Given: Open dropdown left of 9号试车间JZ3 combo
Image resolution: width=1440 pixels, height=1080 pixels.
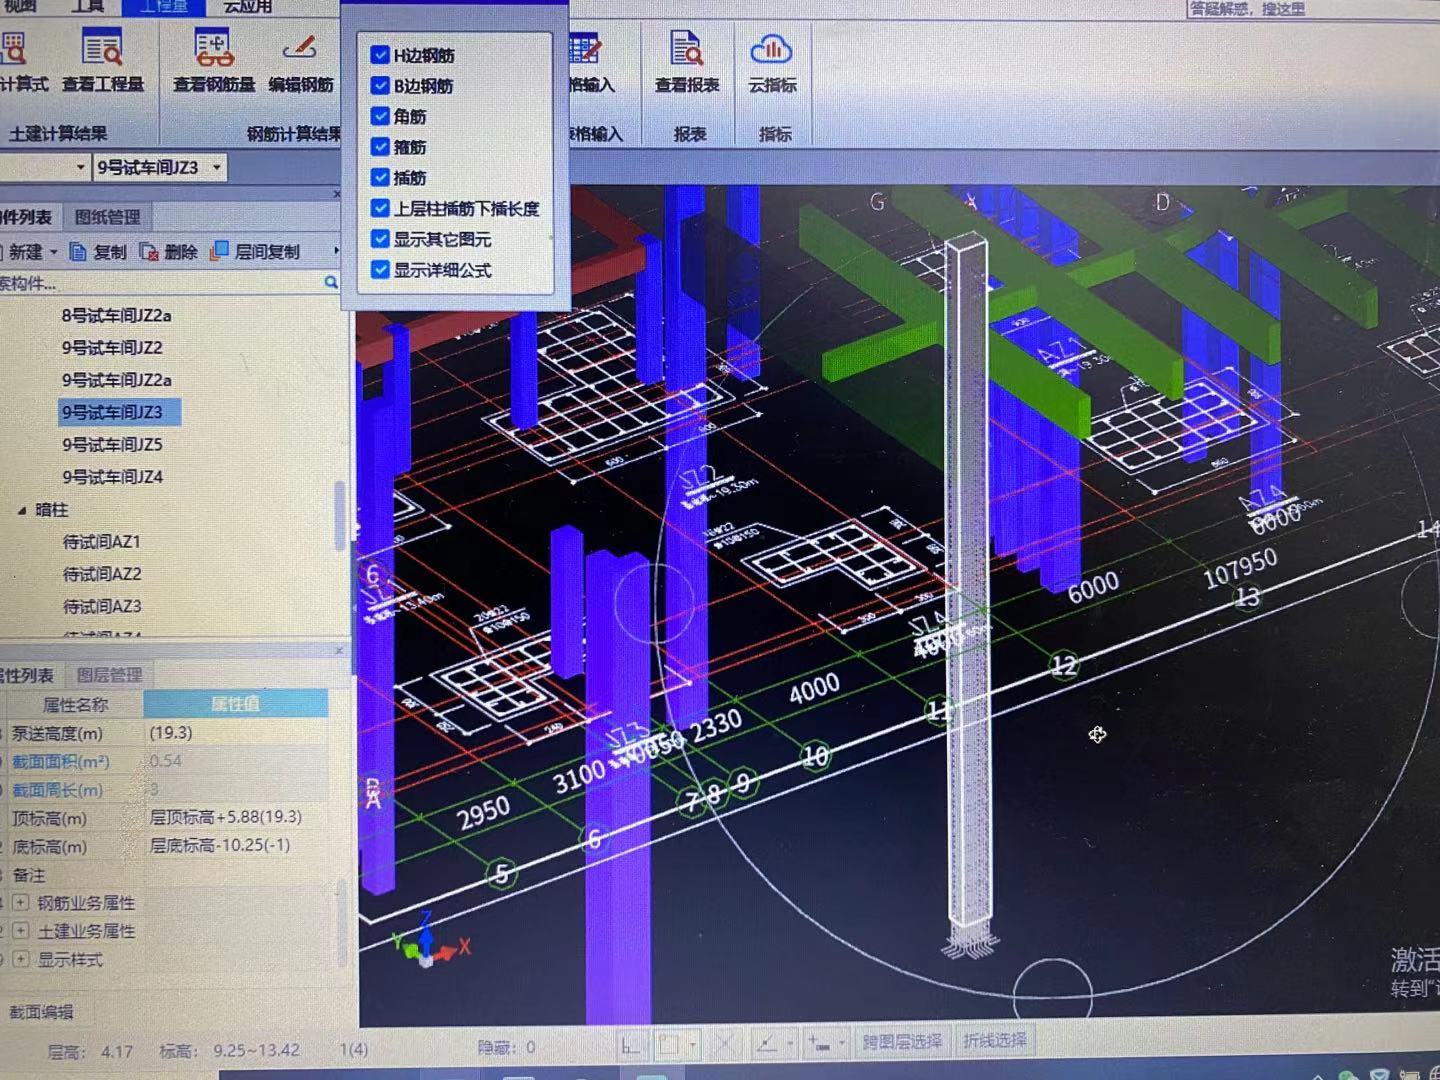Looking at the screenshot, I should 81,167.
